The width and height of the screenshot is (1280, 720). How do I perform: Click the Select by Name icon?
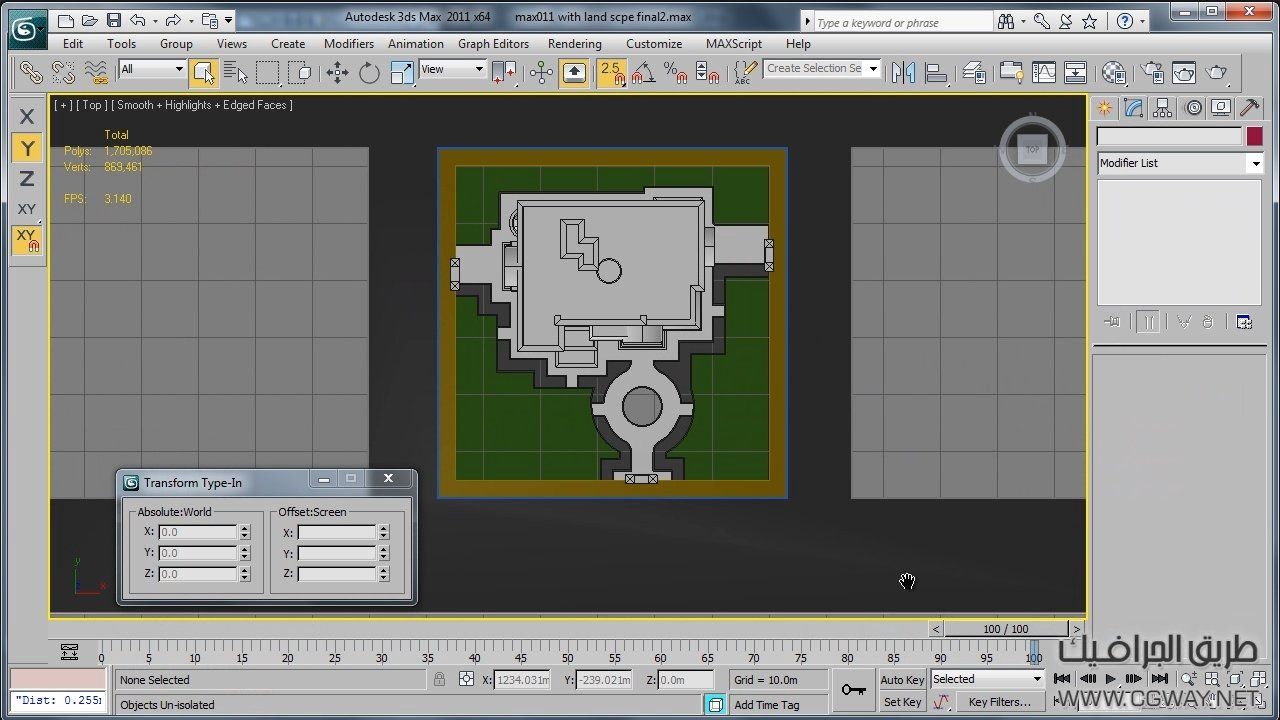coord(235,72)
